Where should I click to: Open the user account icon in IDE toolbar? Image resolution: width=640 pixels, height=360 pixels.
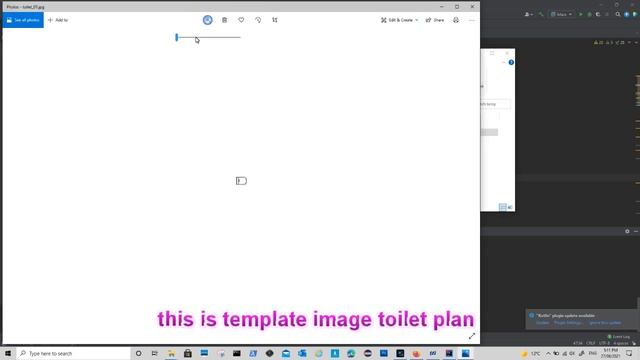pos(528,14)
